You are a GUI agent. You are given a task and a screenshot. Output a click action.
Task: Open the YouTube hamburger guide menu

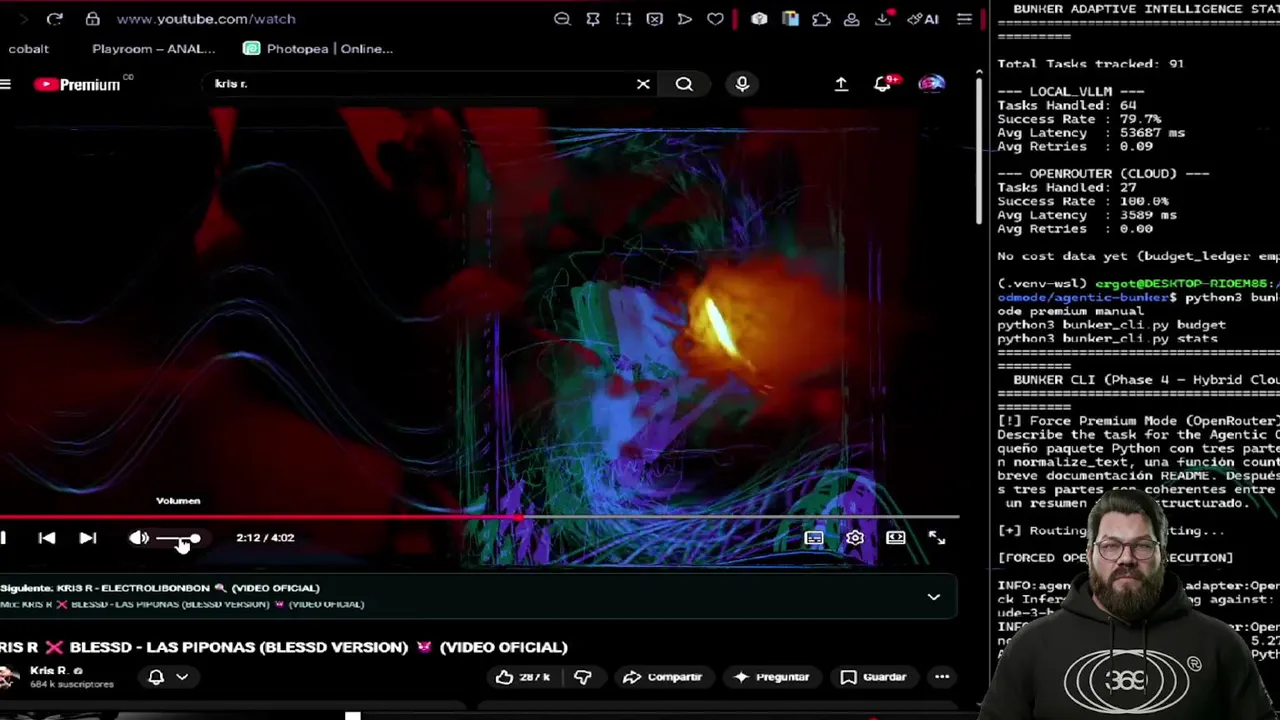point(6,84)
